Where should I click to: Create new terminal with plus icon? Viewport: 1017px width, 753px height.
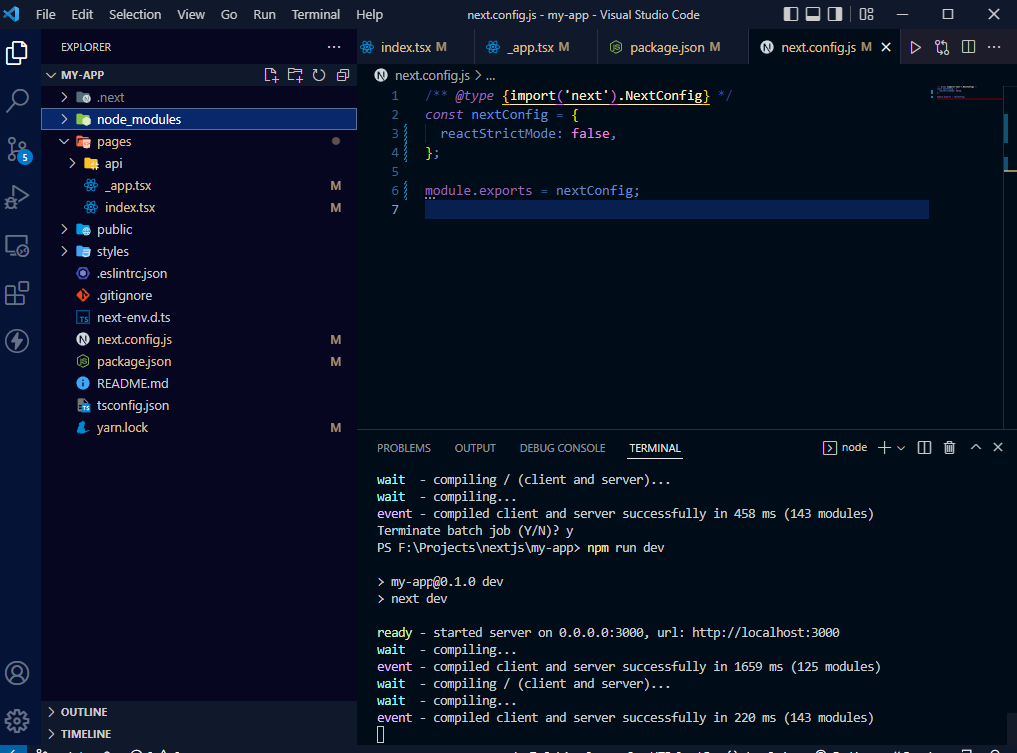coord(884,448)
